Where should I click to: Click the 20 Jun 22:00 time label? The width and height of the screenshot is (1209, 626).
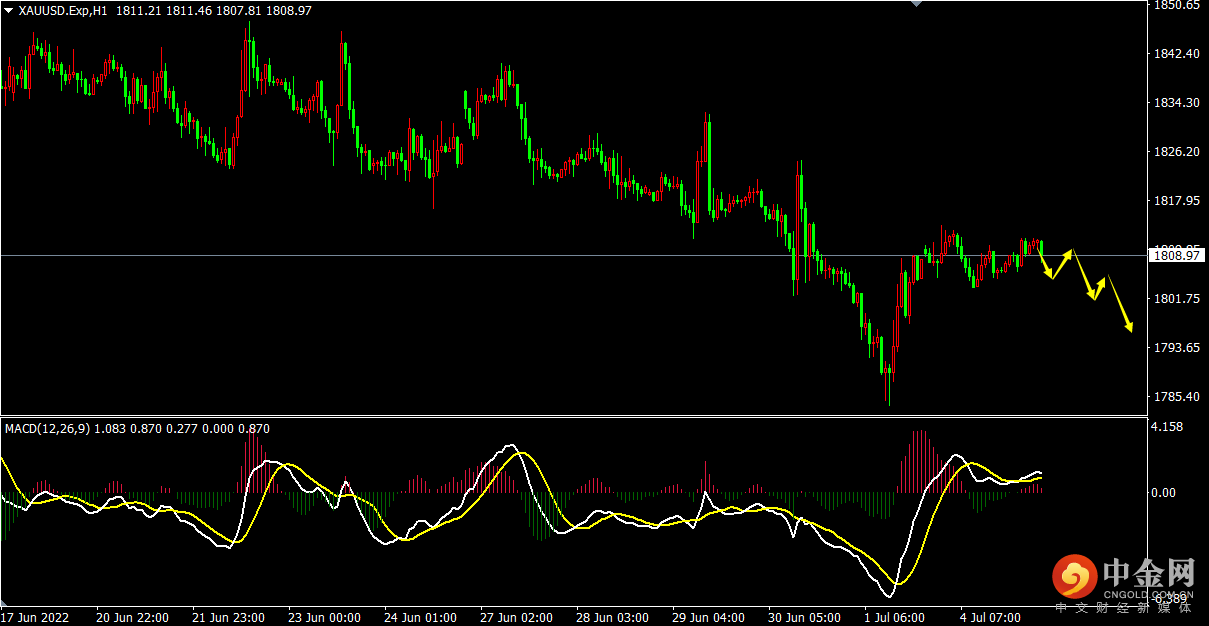coord(132,618)
